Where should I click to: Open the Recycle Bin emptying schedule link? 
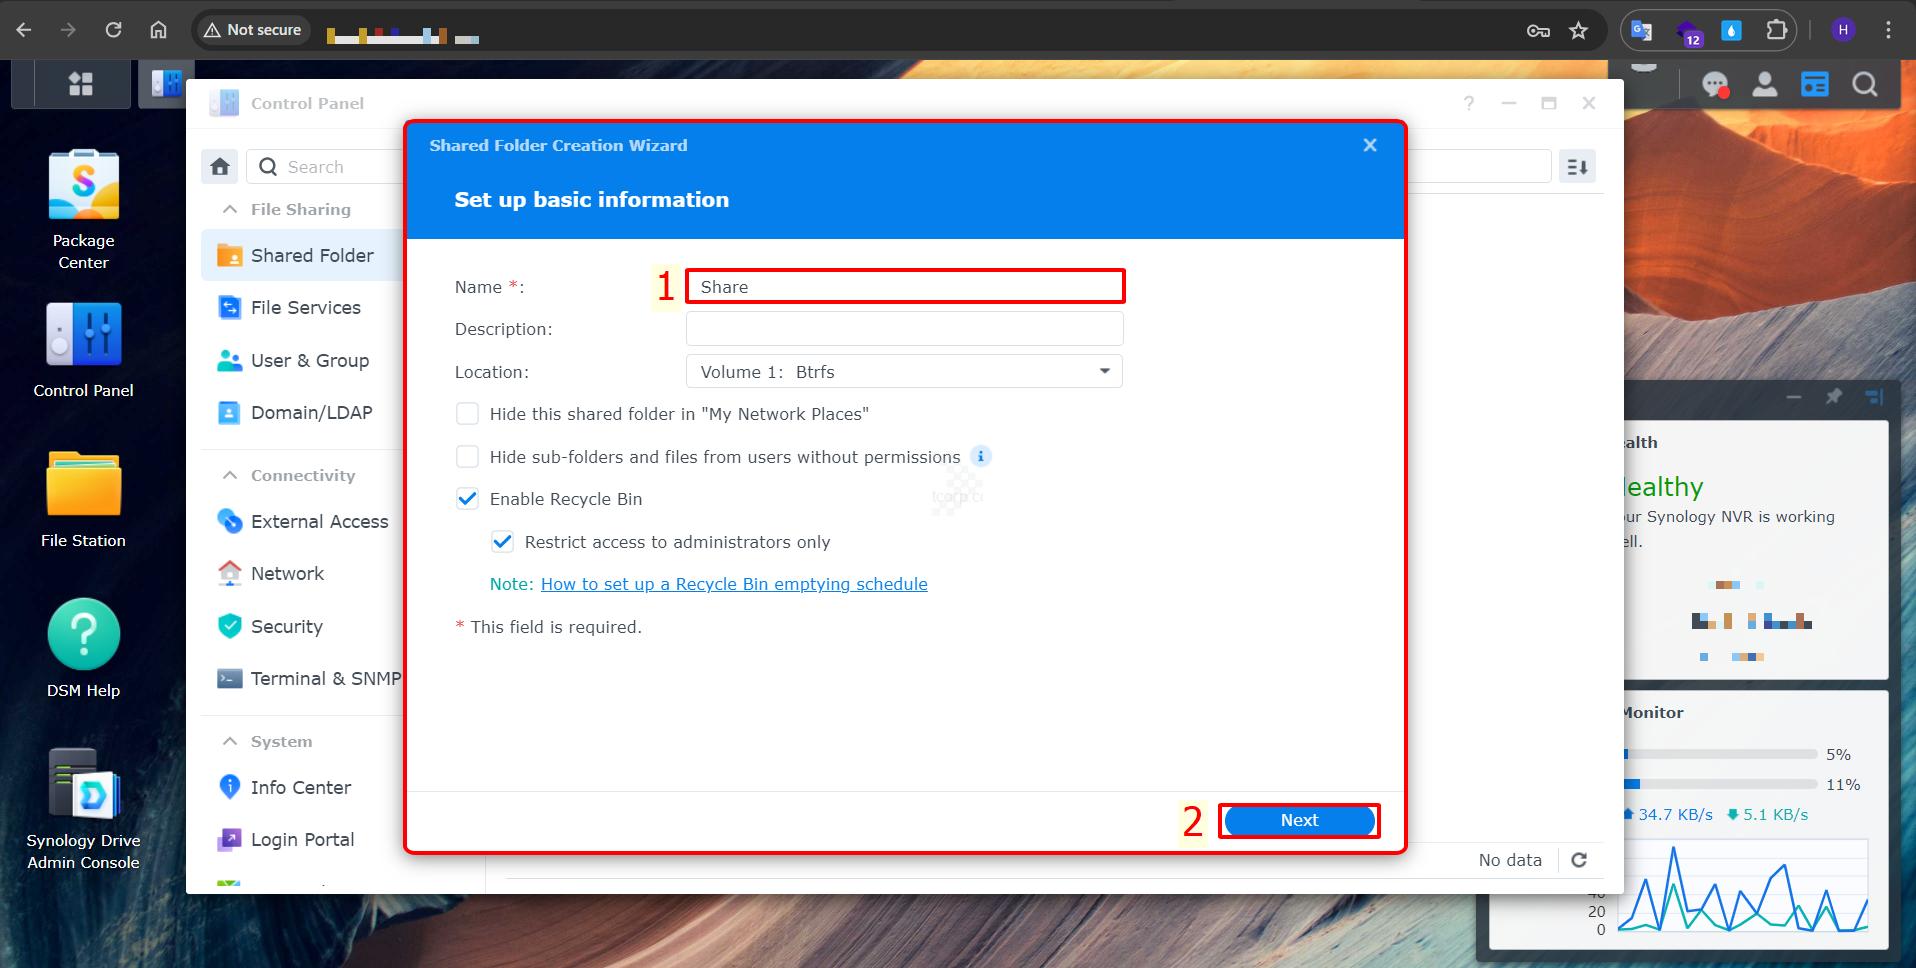[x=734, y=584]
